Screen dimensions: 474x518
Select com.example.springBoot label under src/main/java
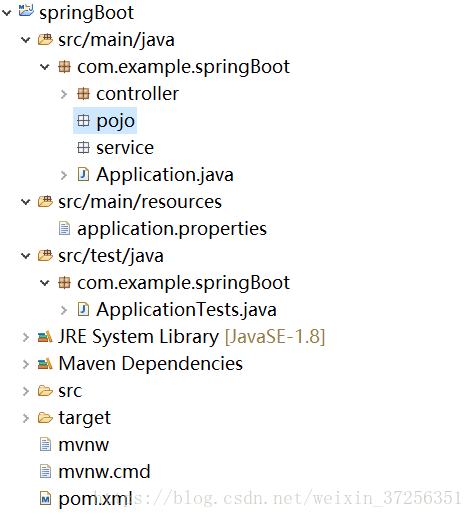183,67
